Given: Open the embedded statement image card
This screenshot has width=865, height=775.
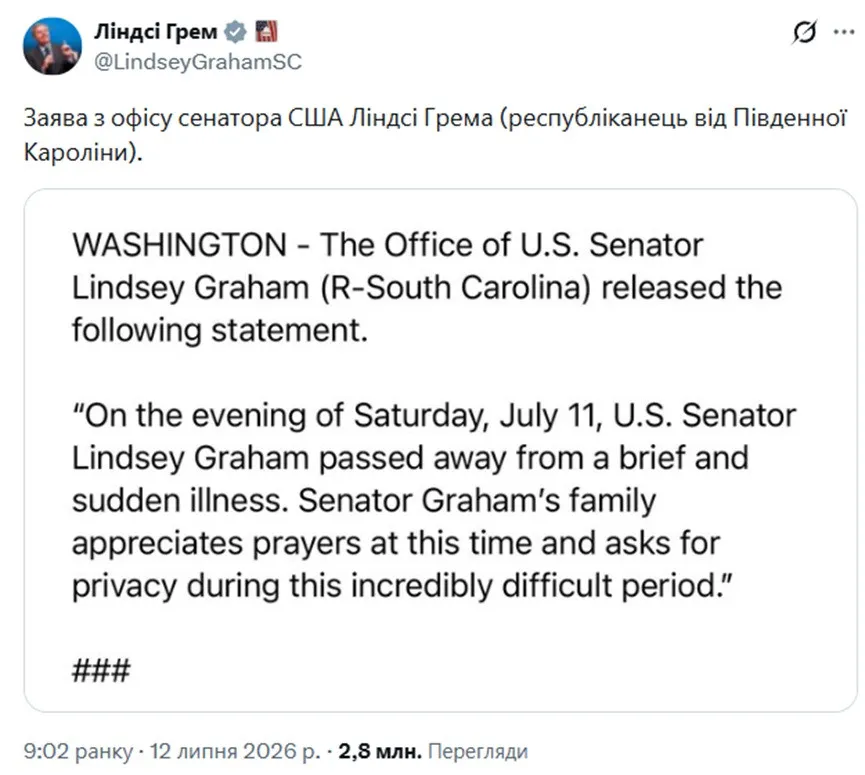Looking at the screenshot, I should click(440, 450).
